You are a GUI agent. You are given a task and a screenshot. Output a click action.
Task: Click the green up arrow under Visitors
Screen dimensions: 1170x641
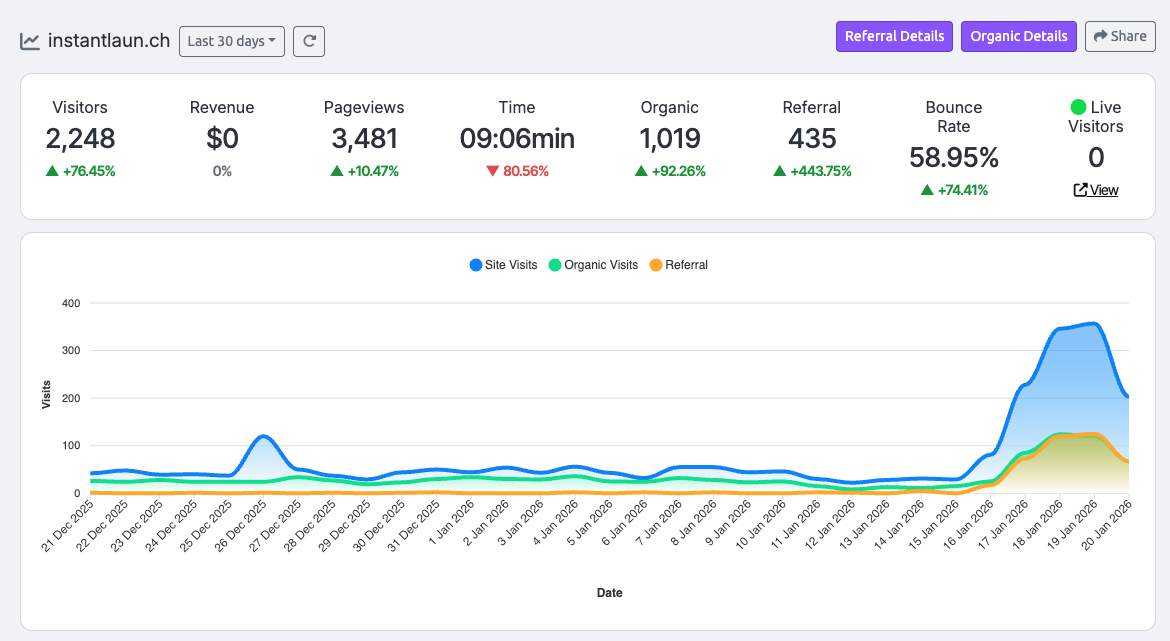(52, 171)
